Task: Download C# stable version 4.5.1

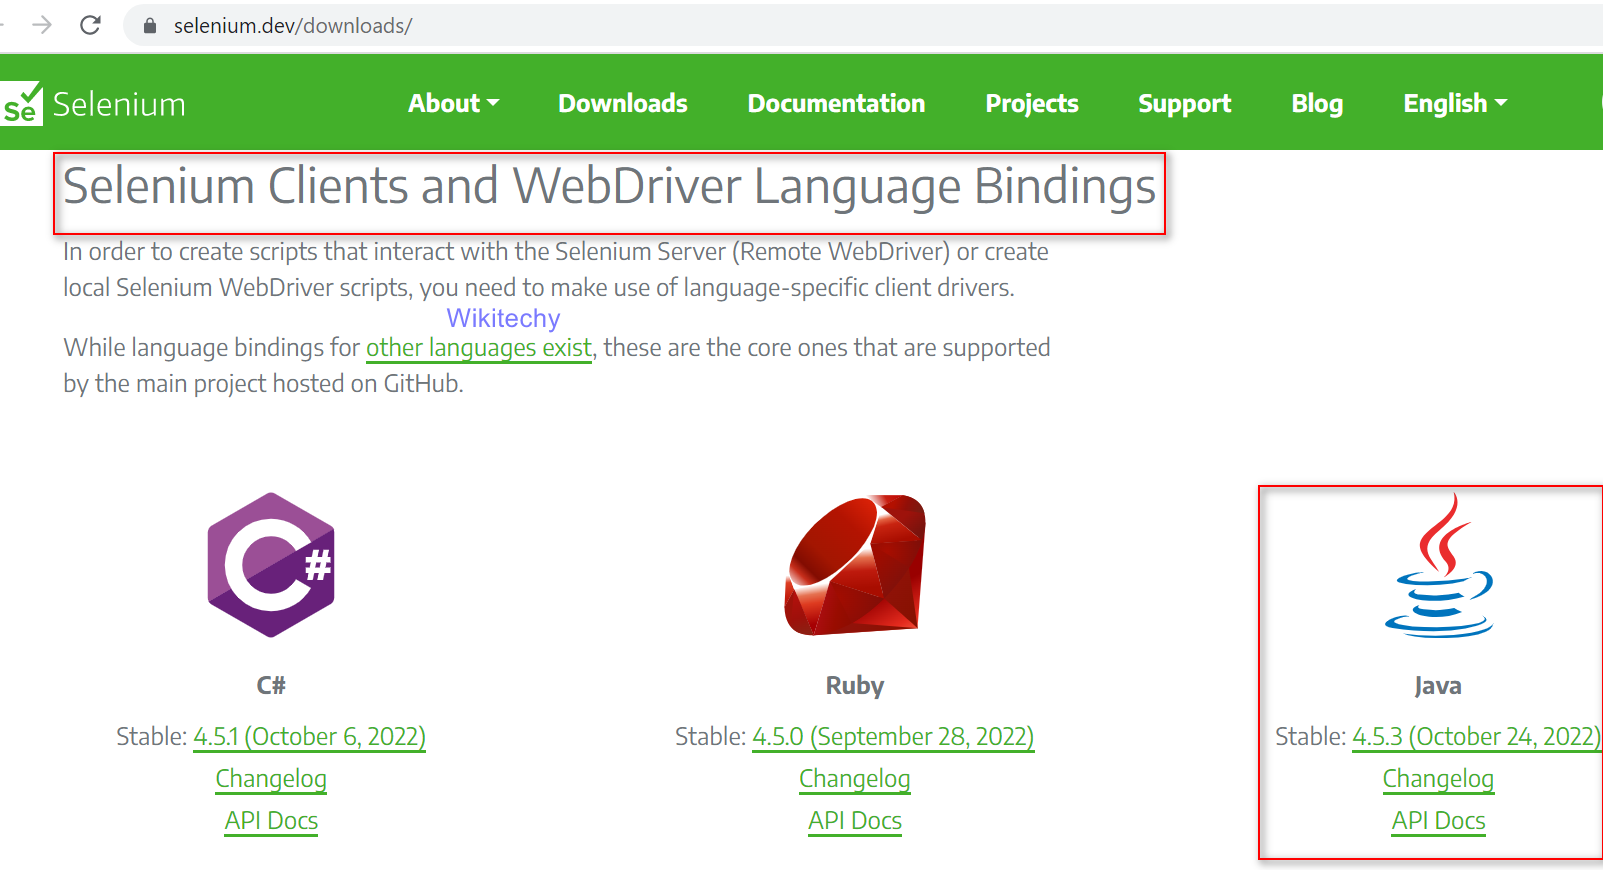Action: [309, 737]
